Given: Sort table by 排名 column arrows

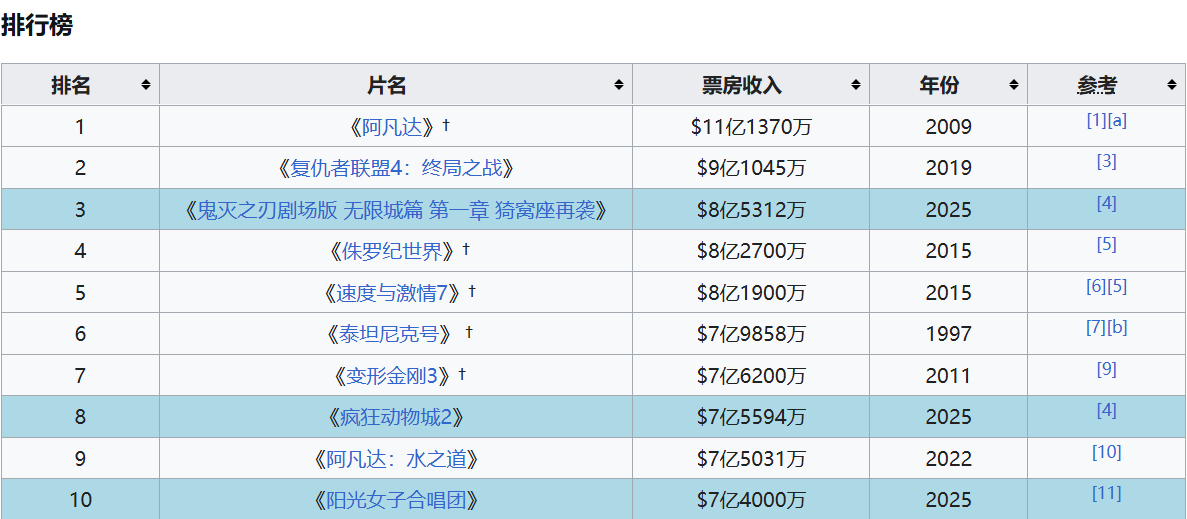Looking at the screenshot, I should 146,85.
